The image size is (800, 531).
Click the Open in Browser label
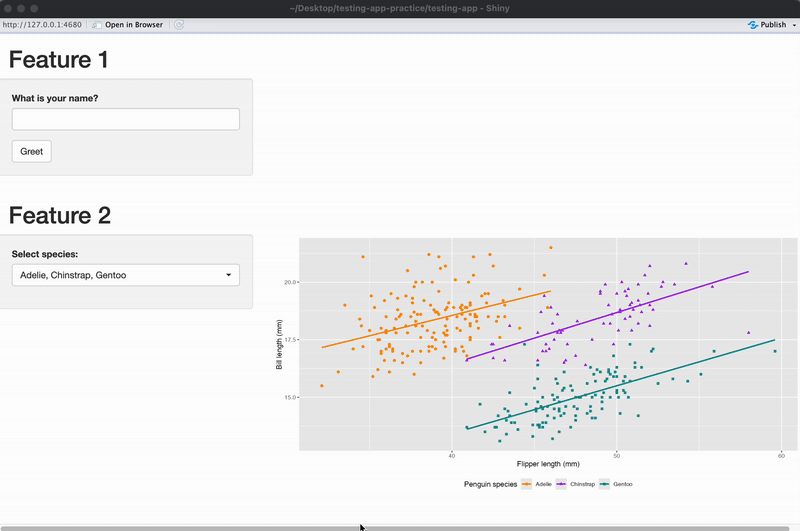point(134,24)
